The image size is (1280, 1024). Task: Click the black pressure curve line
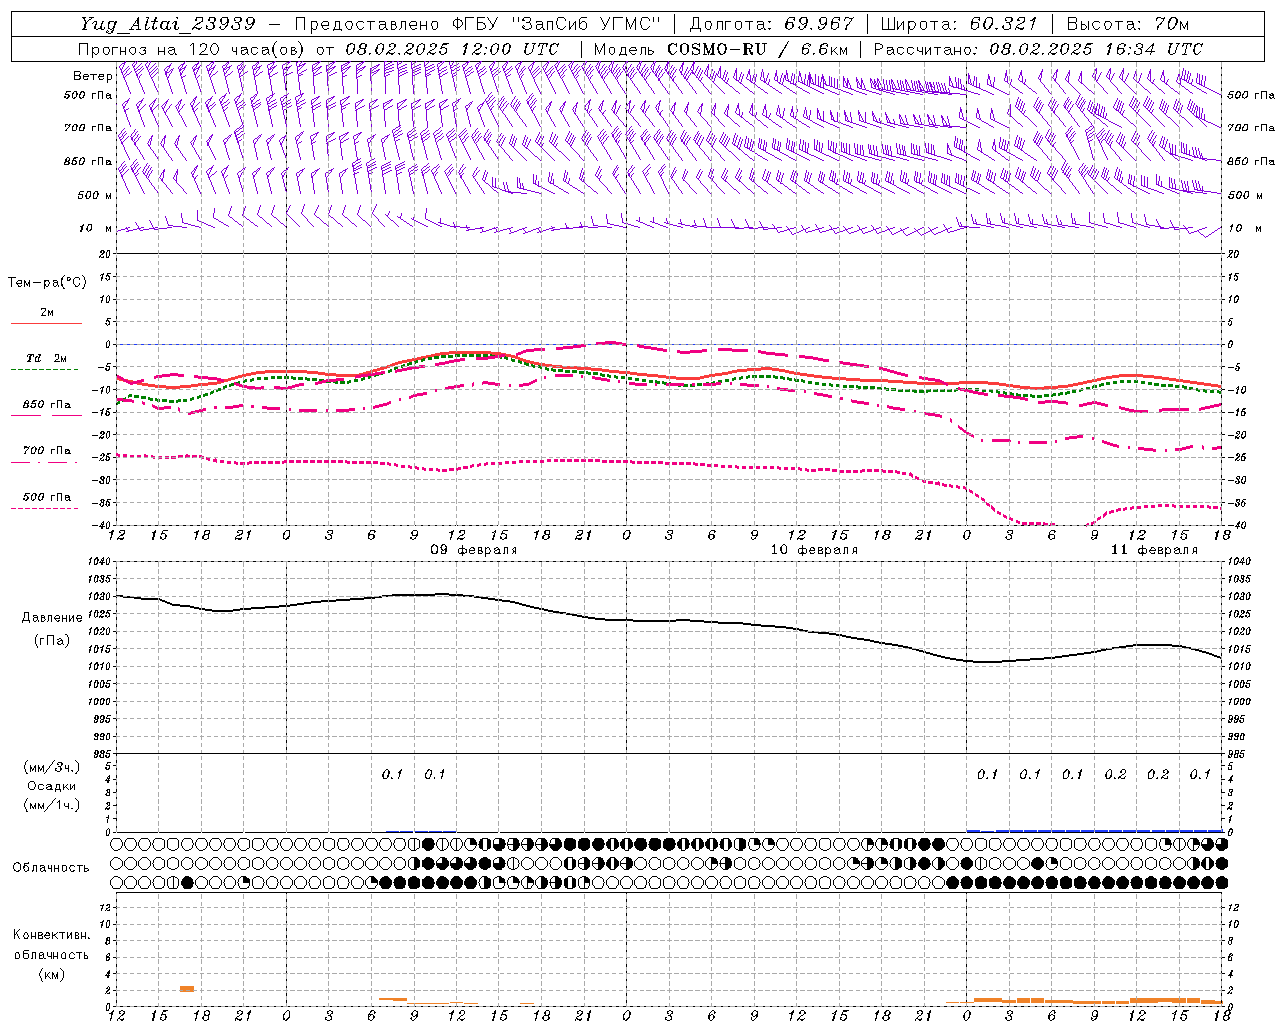669,621
